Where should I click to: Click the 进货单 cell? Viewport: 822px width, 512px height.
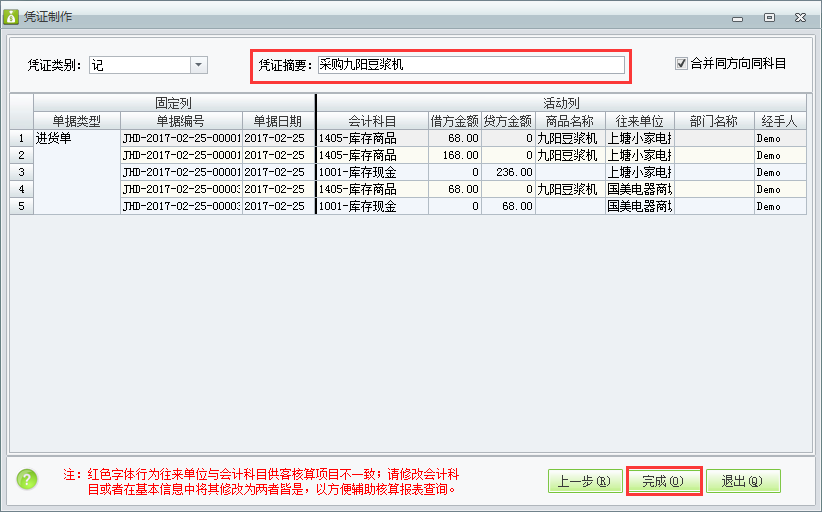coord(77,172)
